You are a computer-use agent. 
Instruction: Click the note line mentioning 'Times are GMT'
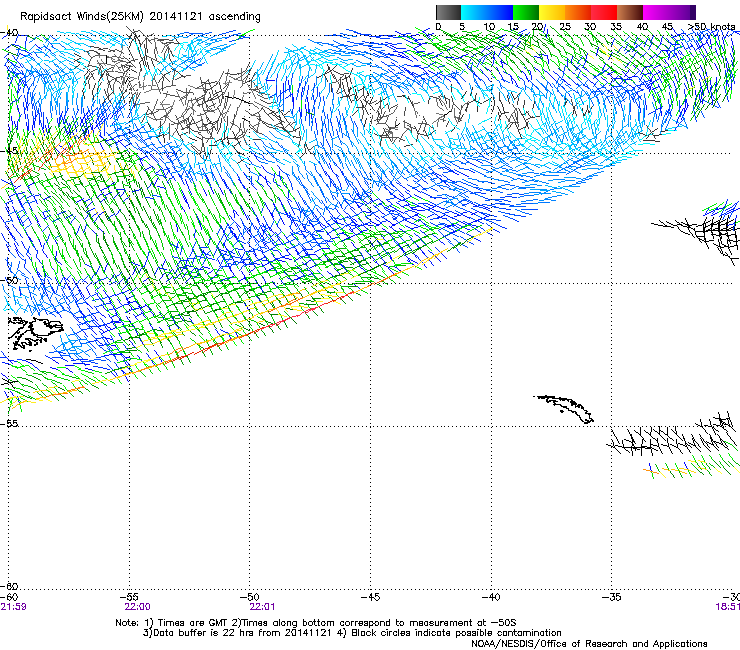point(316,623)
